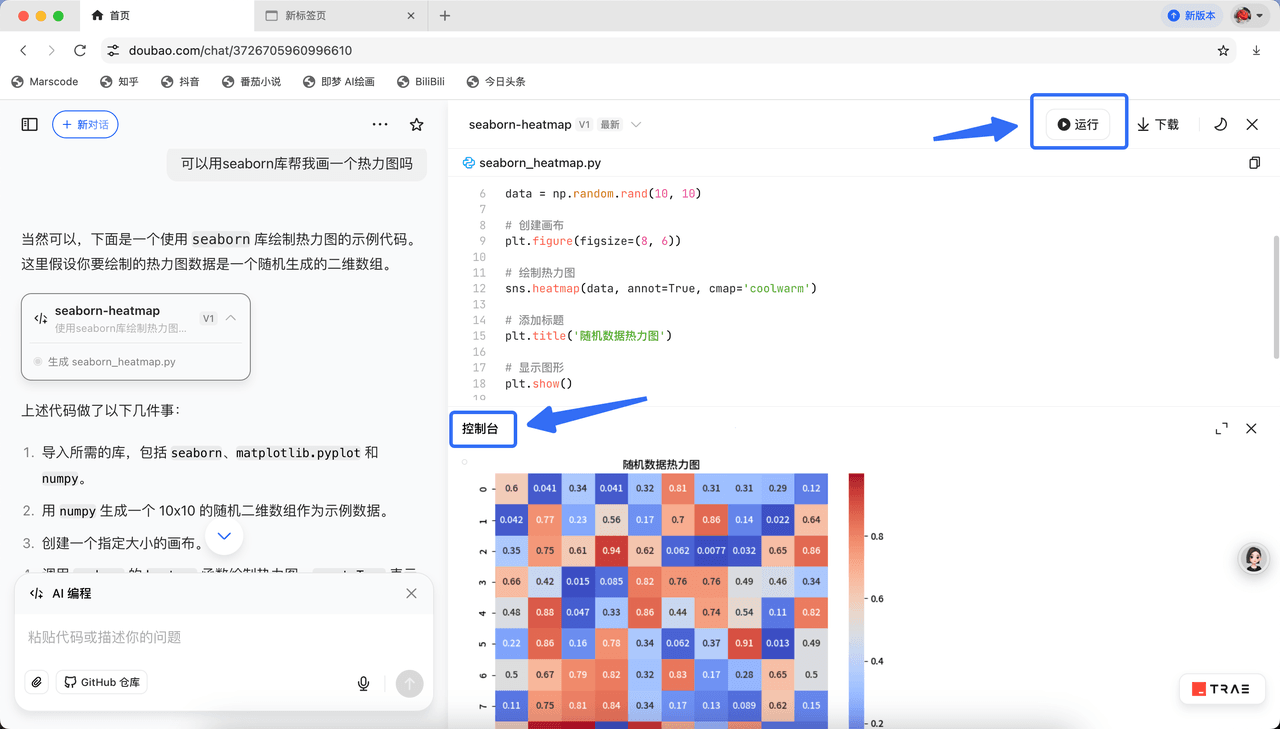Focus the 粘贴代码或描述你的问题 input field
Screen dimensions: 1280x729
[x=200, y=638]
